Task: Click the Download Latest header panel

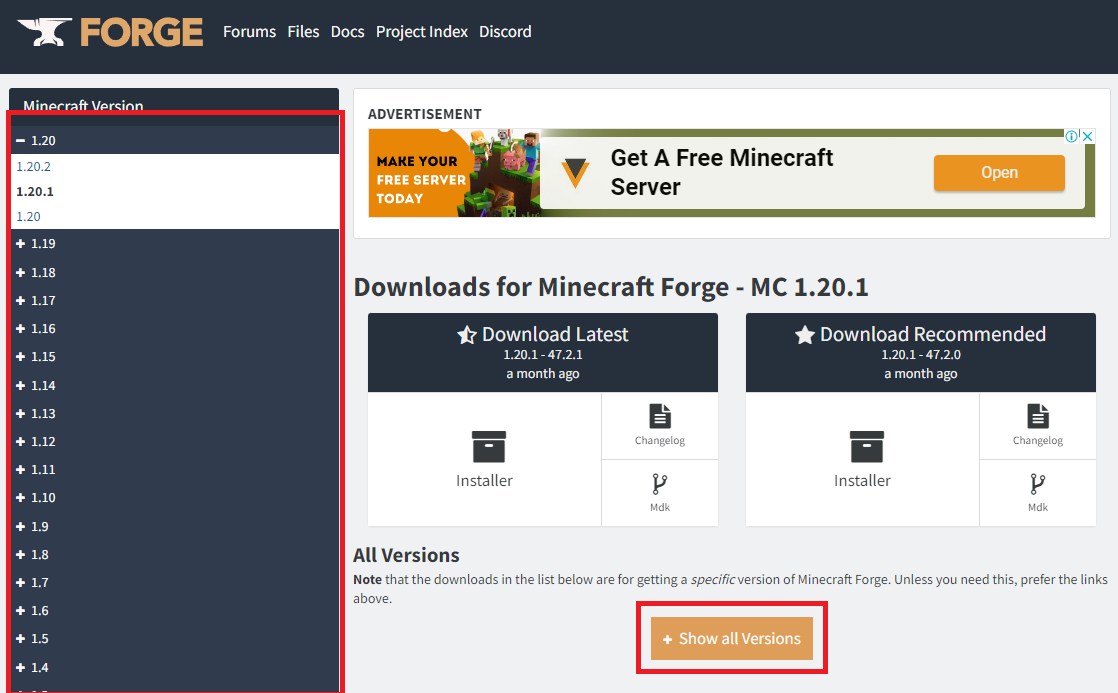Action: coord(543,352)
